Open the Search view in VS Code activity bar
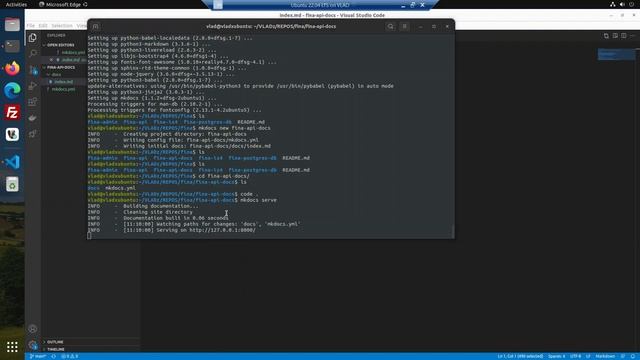The width and height of the screenshot is (640, 360). point(33,53)
